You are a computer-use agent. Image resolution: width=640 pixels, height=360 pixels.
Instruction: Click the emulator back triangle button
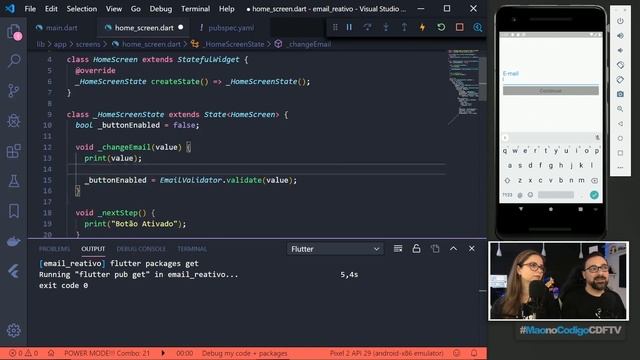click(x=620, y=124)
